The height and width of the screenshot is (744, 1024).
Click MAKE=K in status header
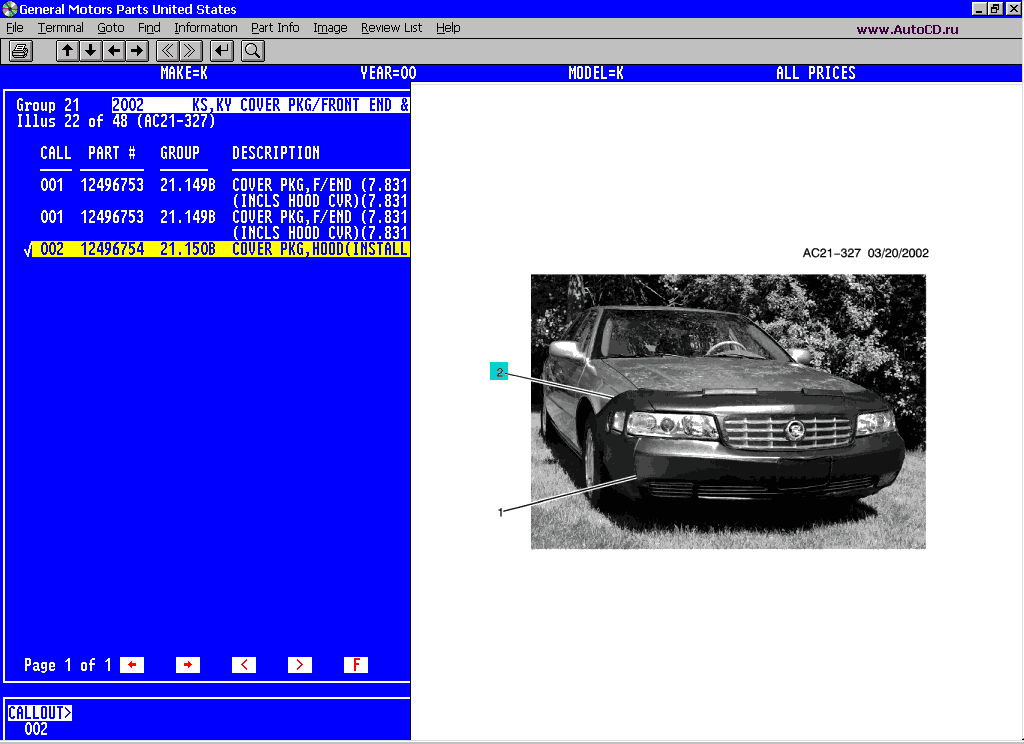pyautogui.click(x=184, y=73)
